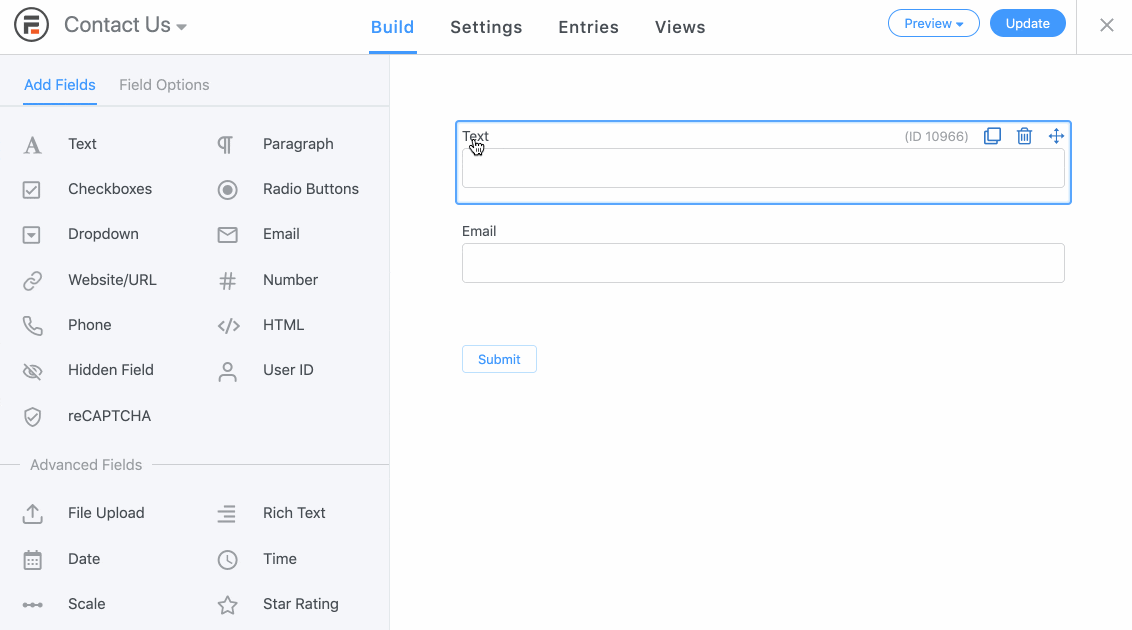This screenshot has height=630, width=1132.
Task: Add a File Upload field
Action: (84, 513)
